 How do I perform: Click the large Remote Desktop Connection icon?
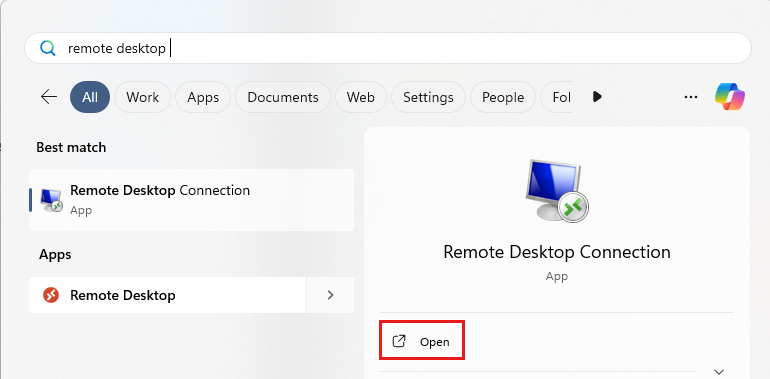pyautogui.click(x=556, y=190)
